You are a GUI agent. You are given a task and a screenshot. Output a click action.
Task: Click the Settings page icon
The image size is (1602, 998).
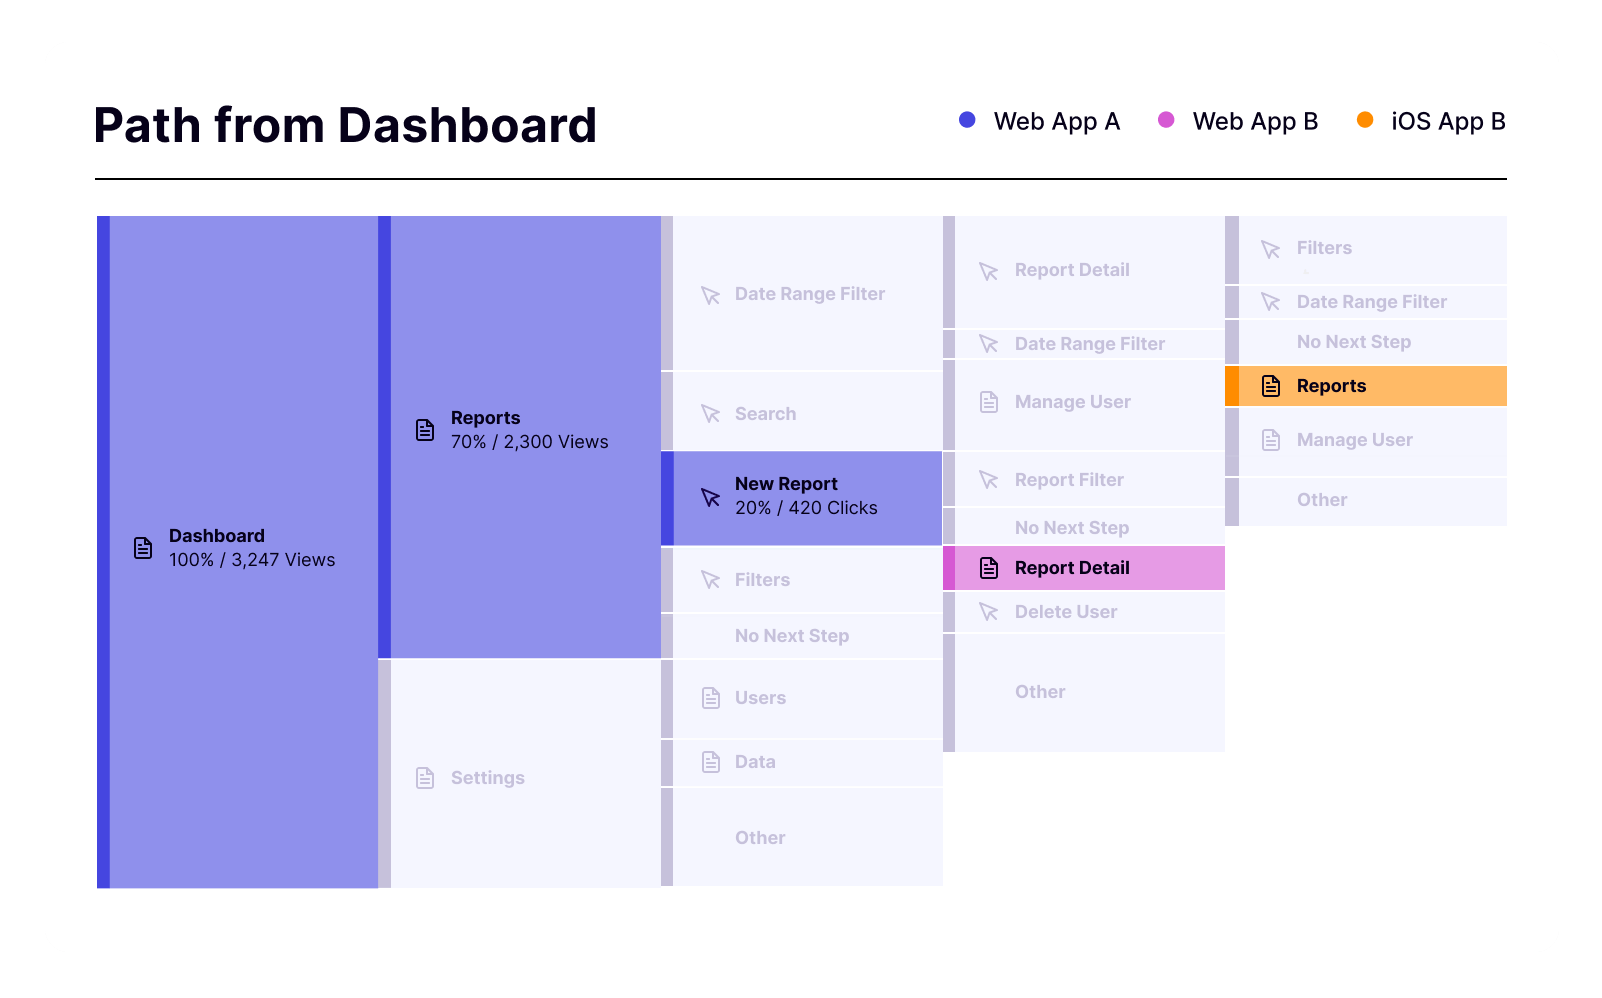[x=425, y=778]
